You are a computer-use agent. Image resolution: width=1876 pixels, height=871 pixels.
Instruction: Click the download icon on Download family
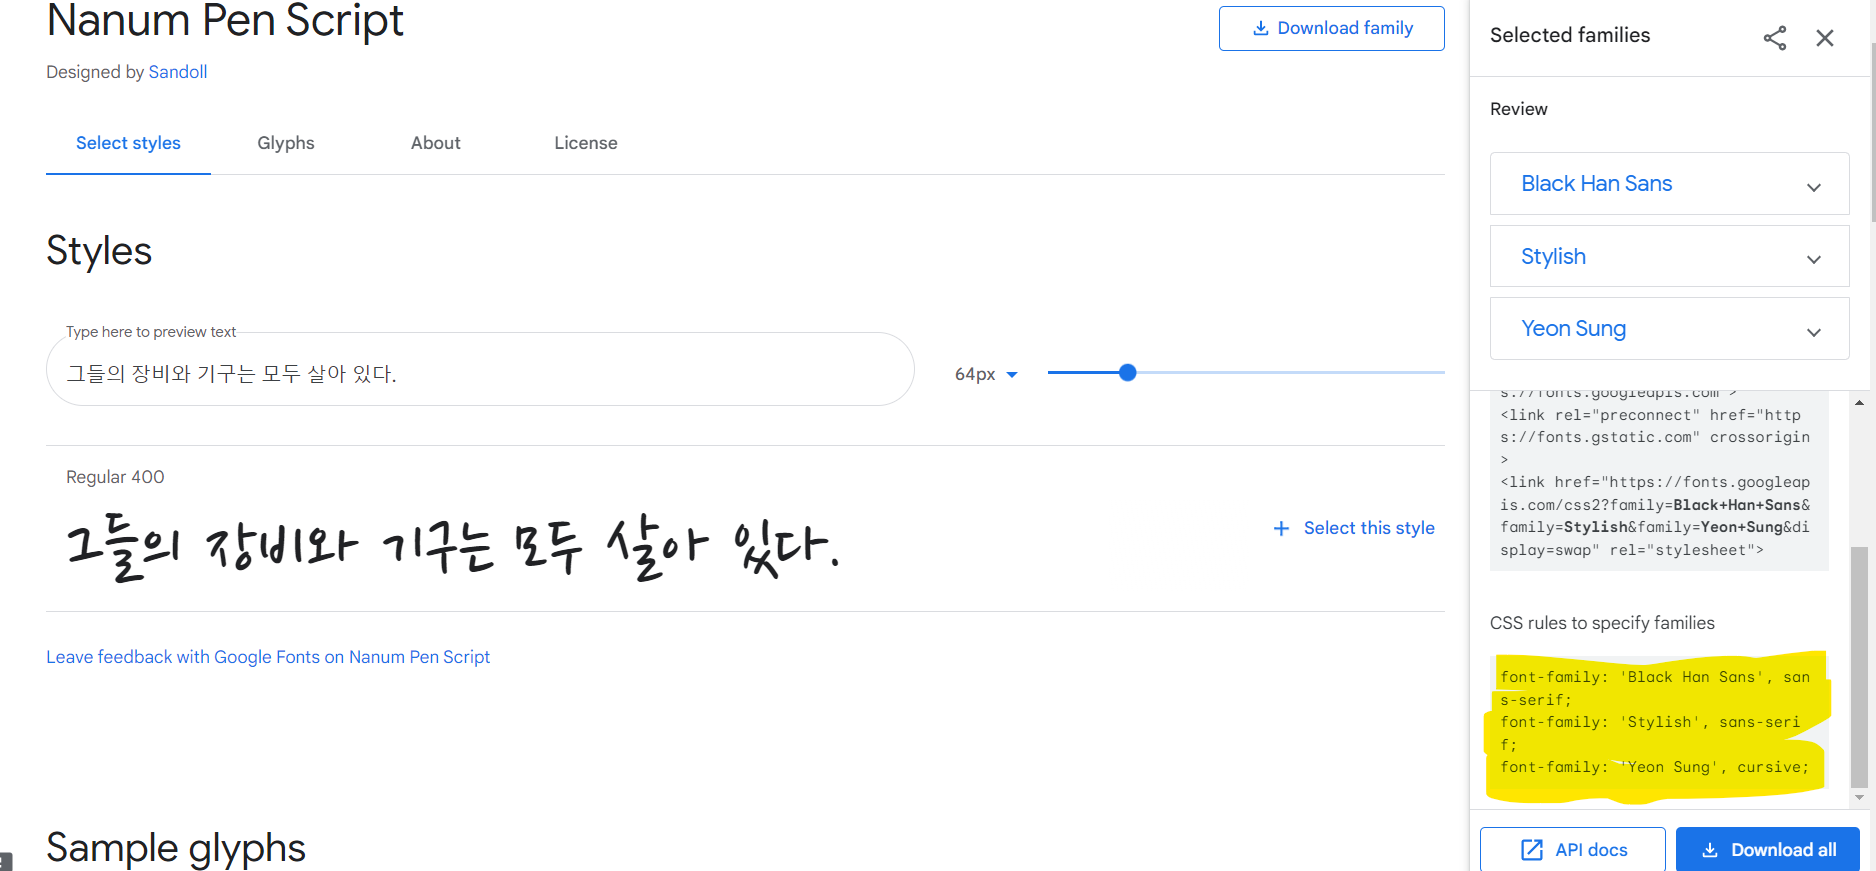pos(1261,28)
